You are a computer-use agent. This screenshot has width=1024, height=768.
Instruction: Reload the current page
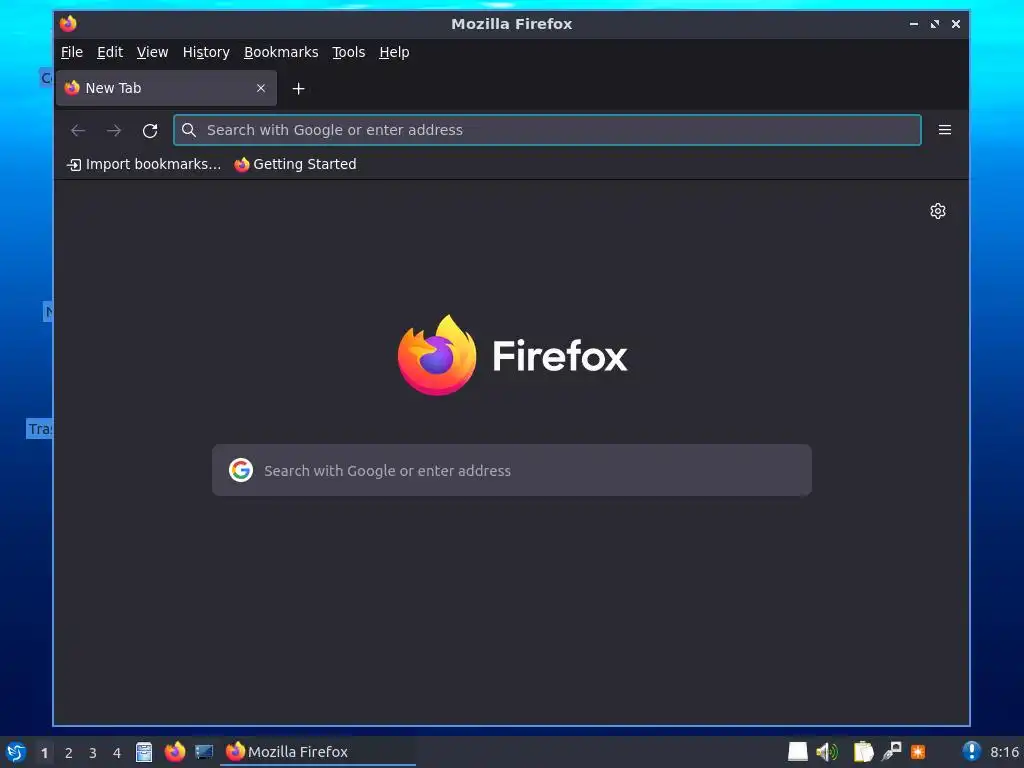[150, 131]
